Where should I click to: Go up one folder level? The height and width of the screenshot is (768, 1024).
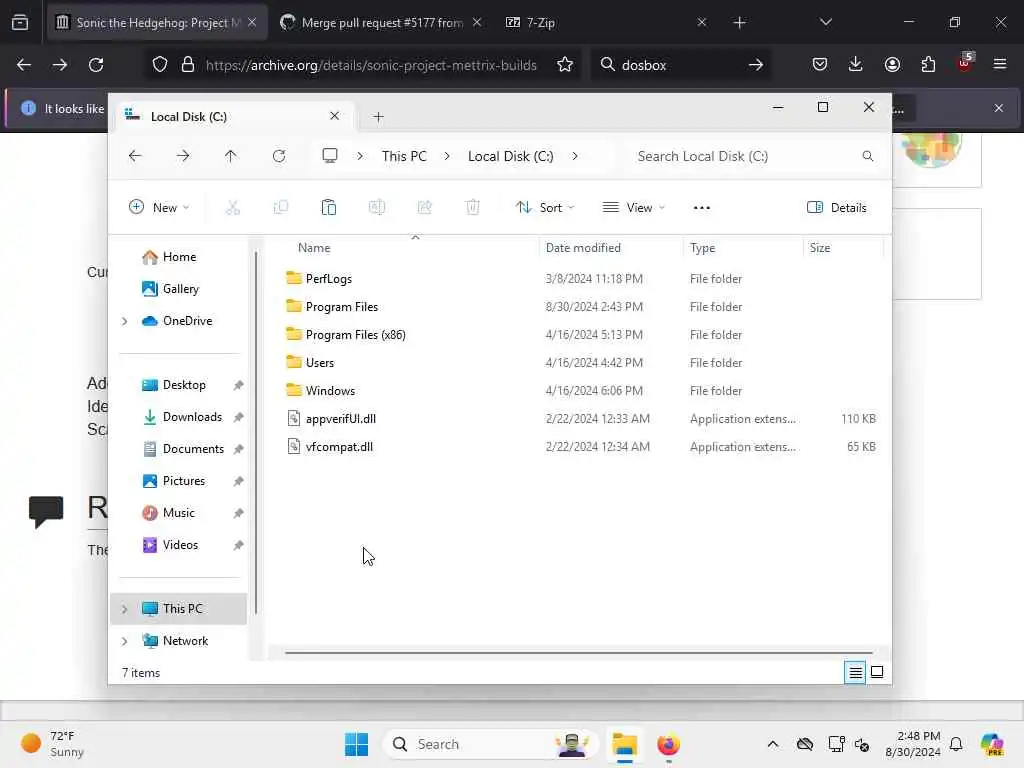point(231,156)
